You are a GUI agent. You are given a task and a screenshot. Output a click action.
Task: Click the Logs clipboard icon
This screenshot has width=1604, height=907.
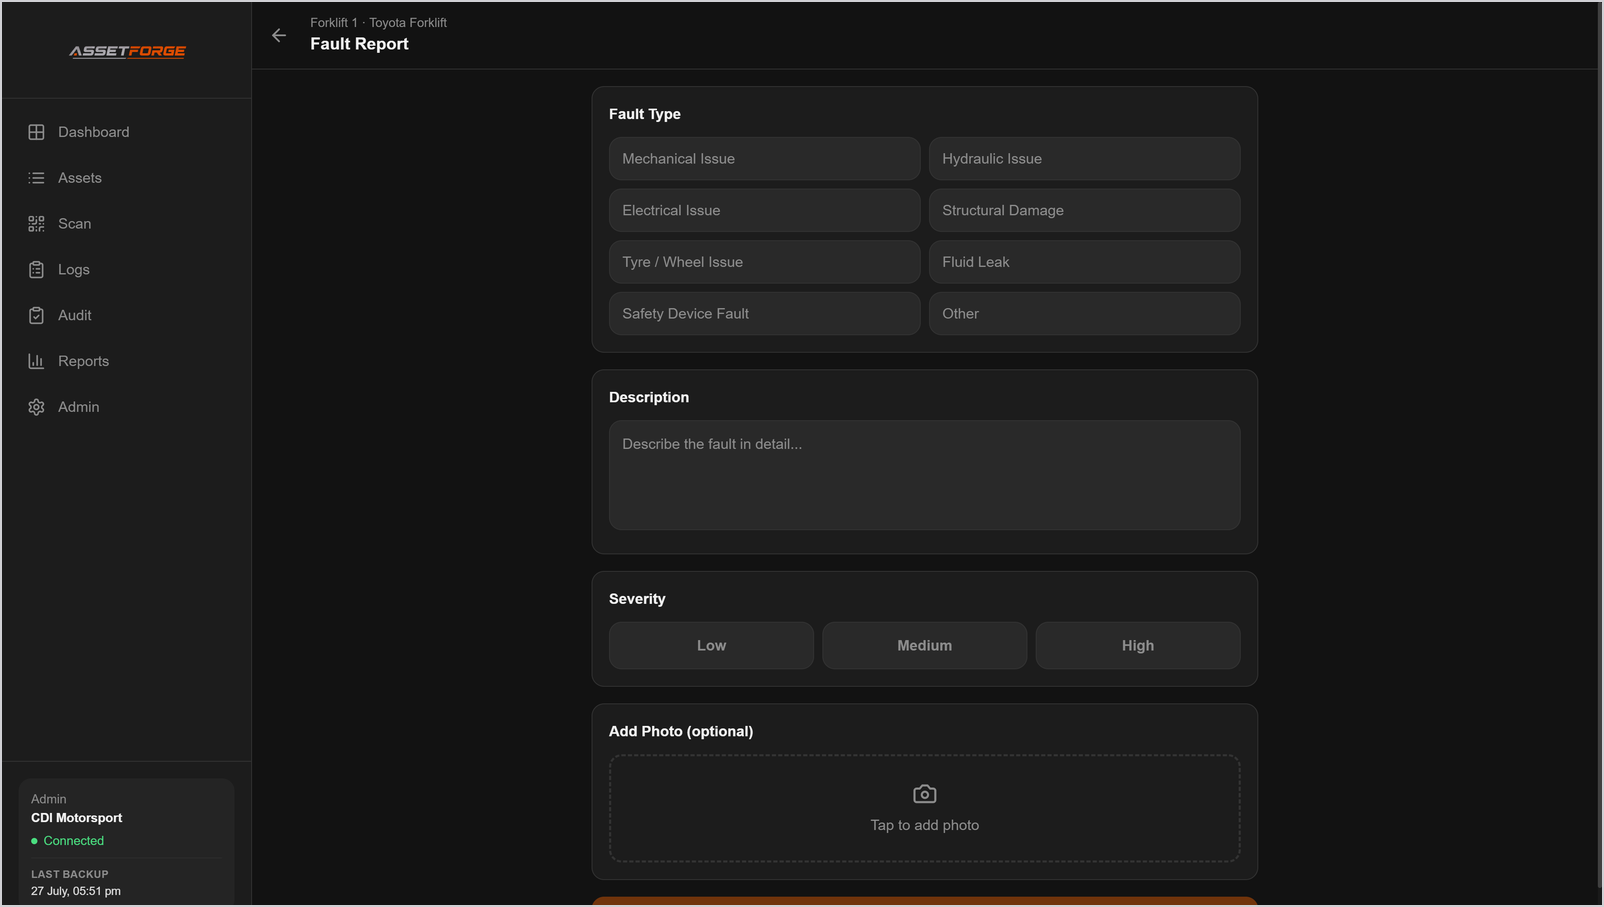[x=36, y=270]
